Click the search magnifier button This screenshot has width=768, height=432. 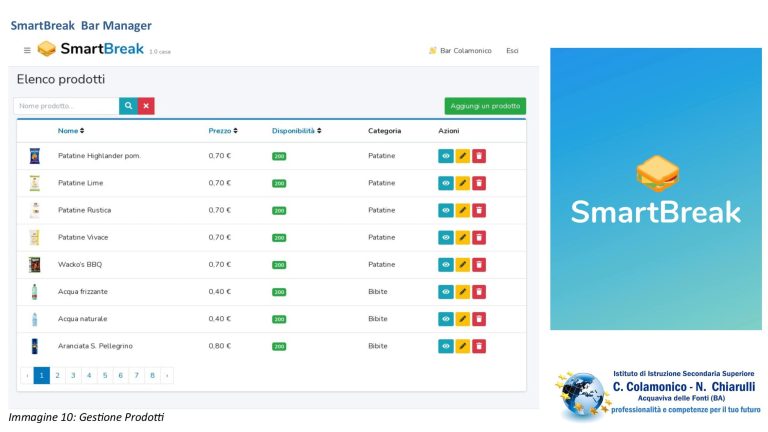point(128,106)
